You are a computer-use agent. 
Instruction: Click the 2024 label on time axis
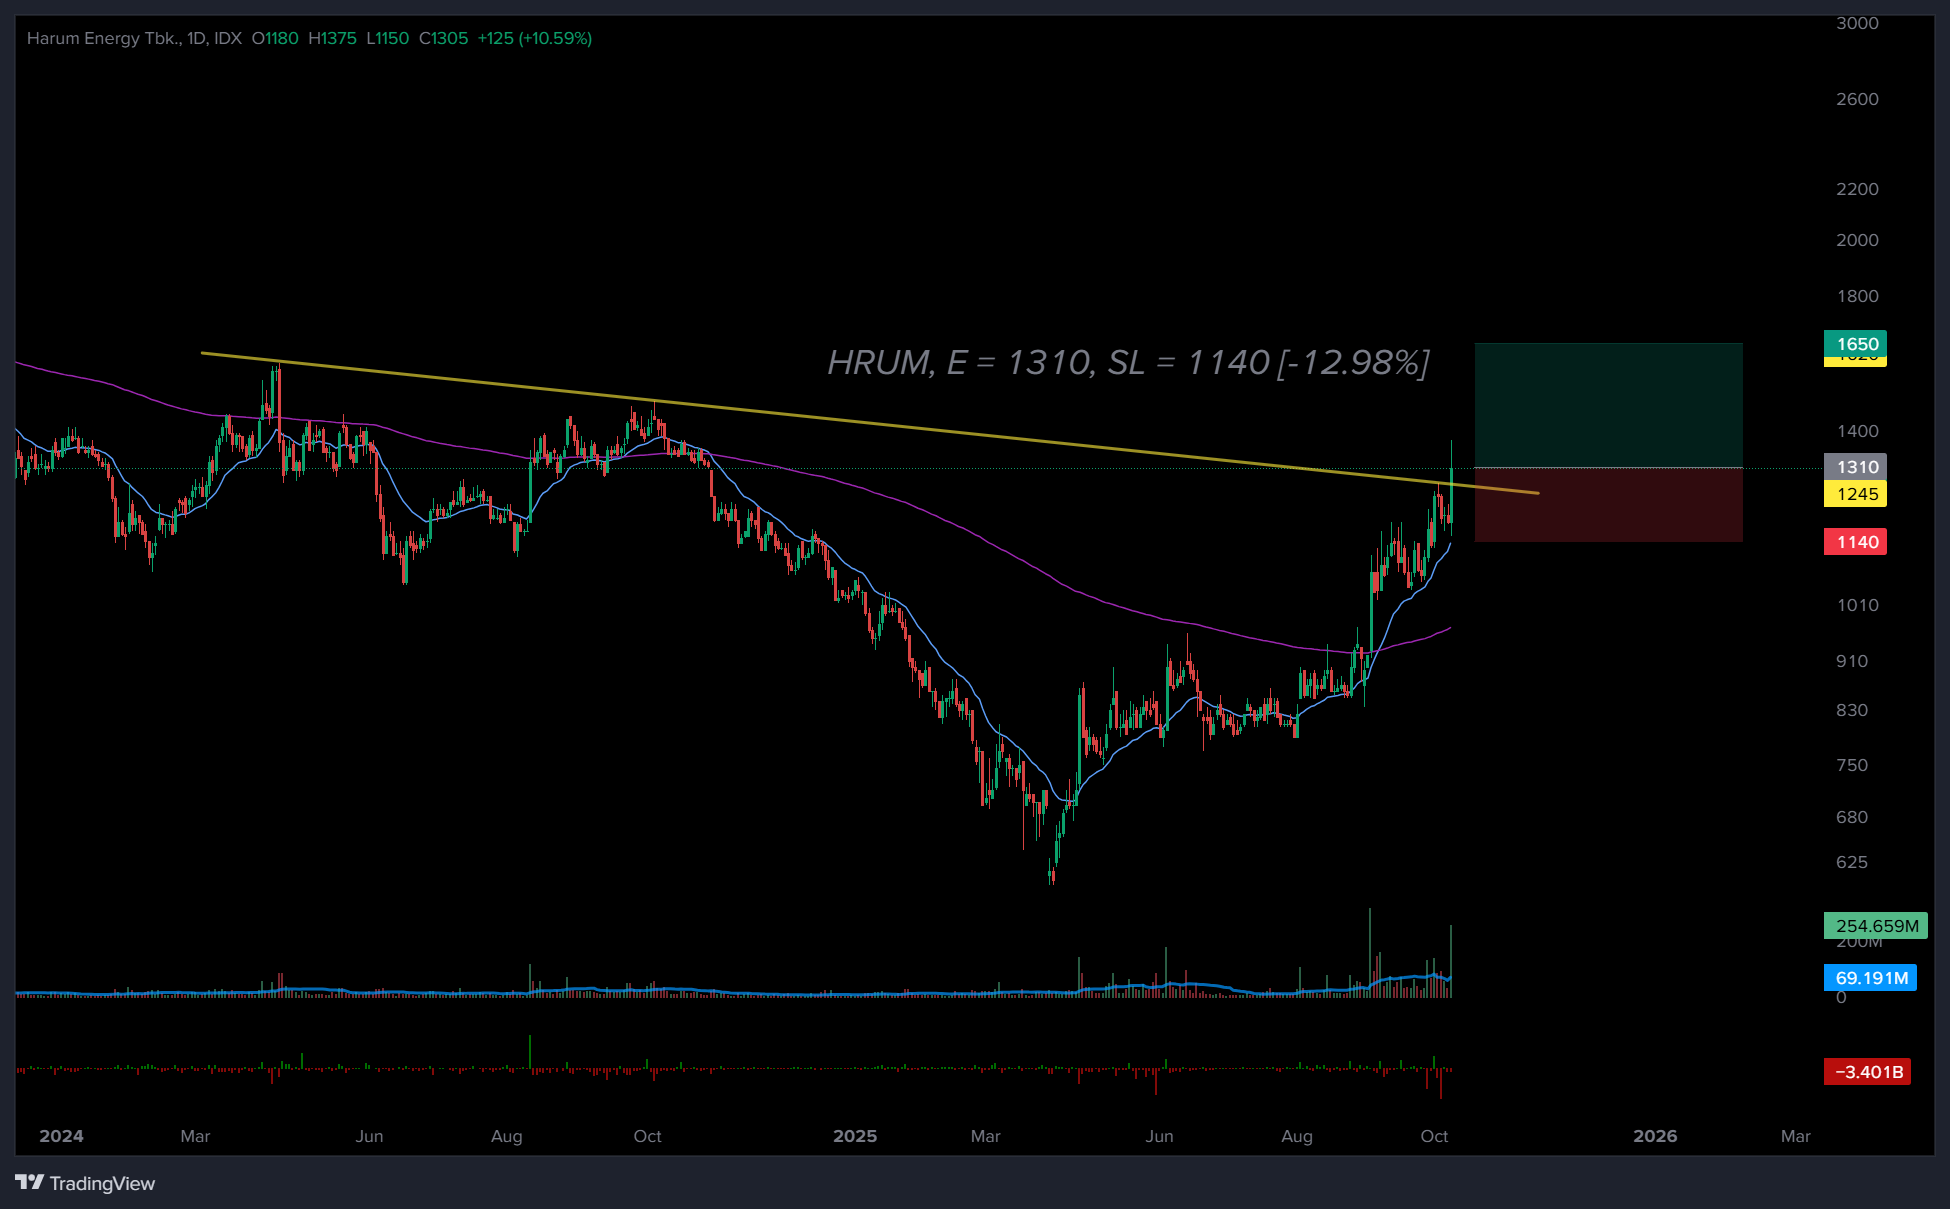[61, 1136]
